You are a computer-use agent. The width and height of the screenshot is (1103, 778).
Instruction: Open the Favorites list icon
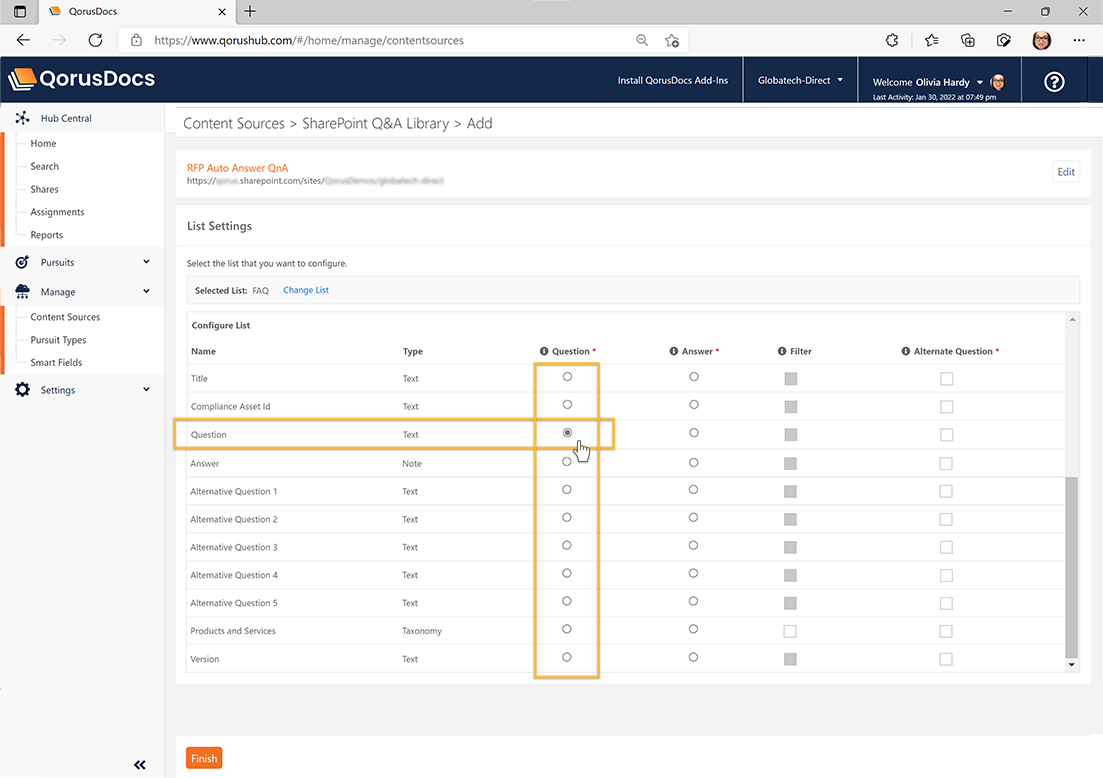931,40
